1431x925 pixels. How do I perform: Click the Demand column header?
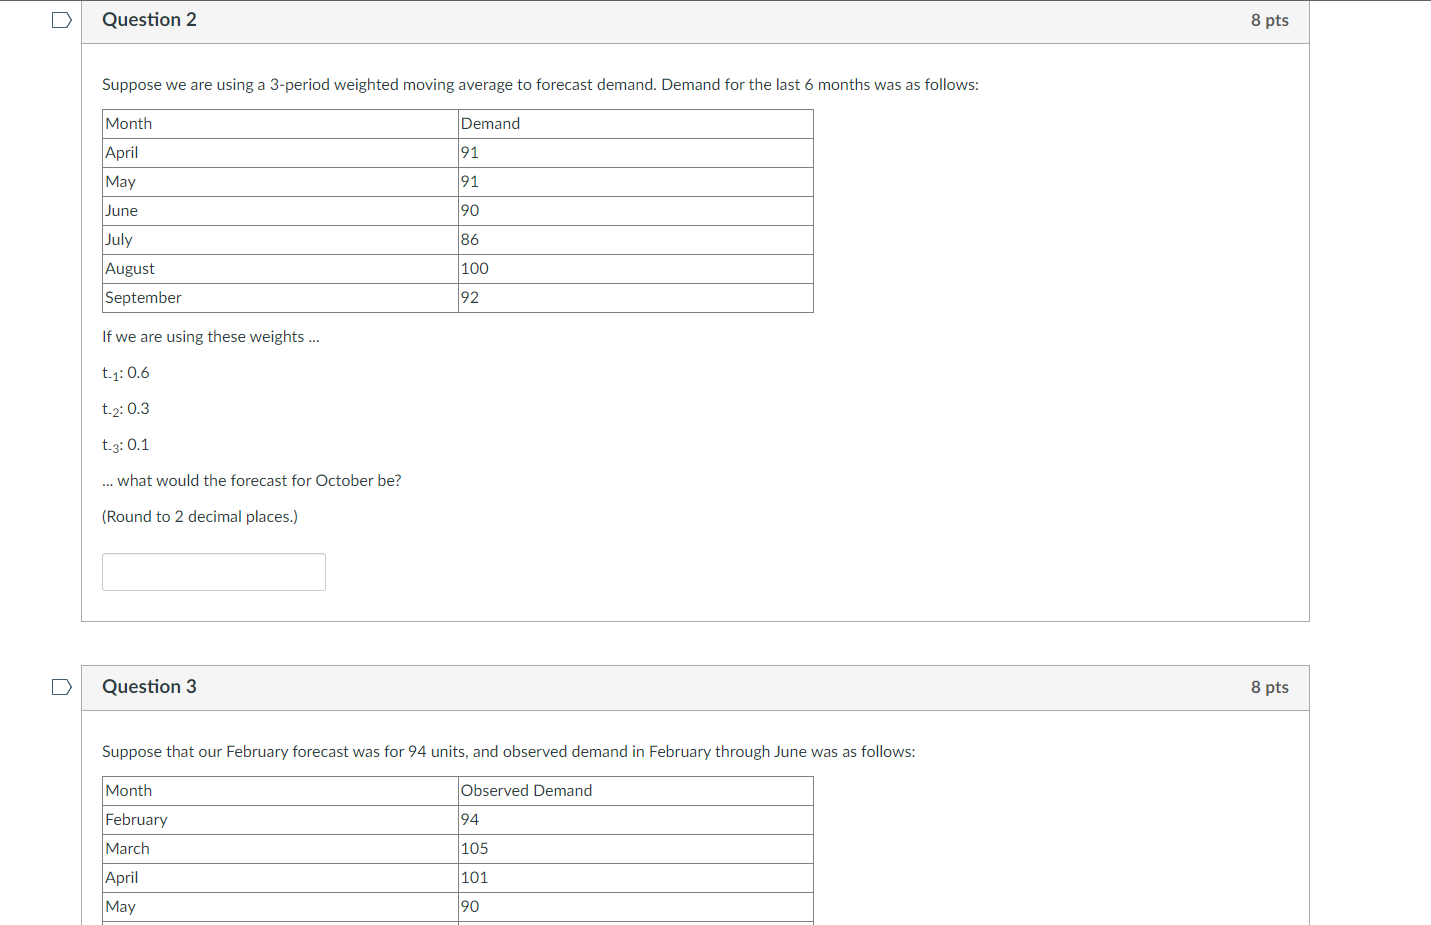[635, 124]
